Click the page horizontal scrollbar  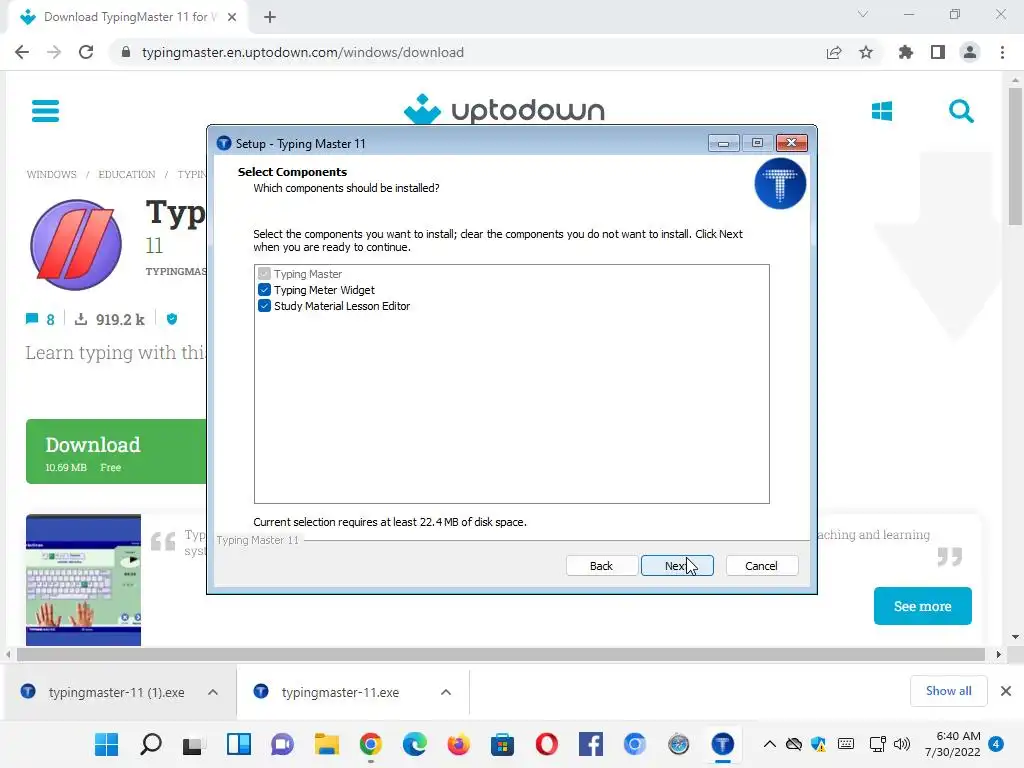[500, 654]
